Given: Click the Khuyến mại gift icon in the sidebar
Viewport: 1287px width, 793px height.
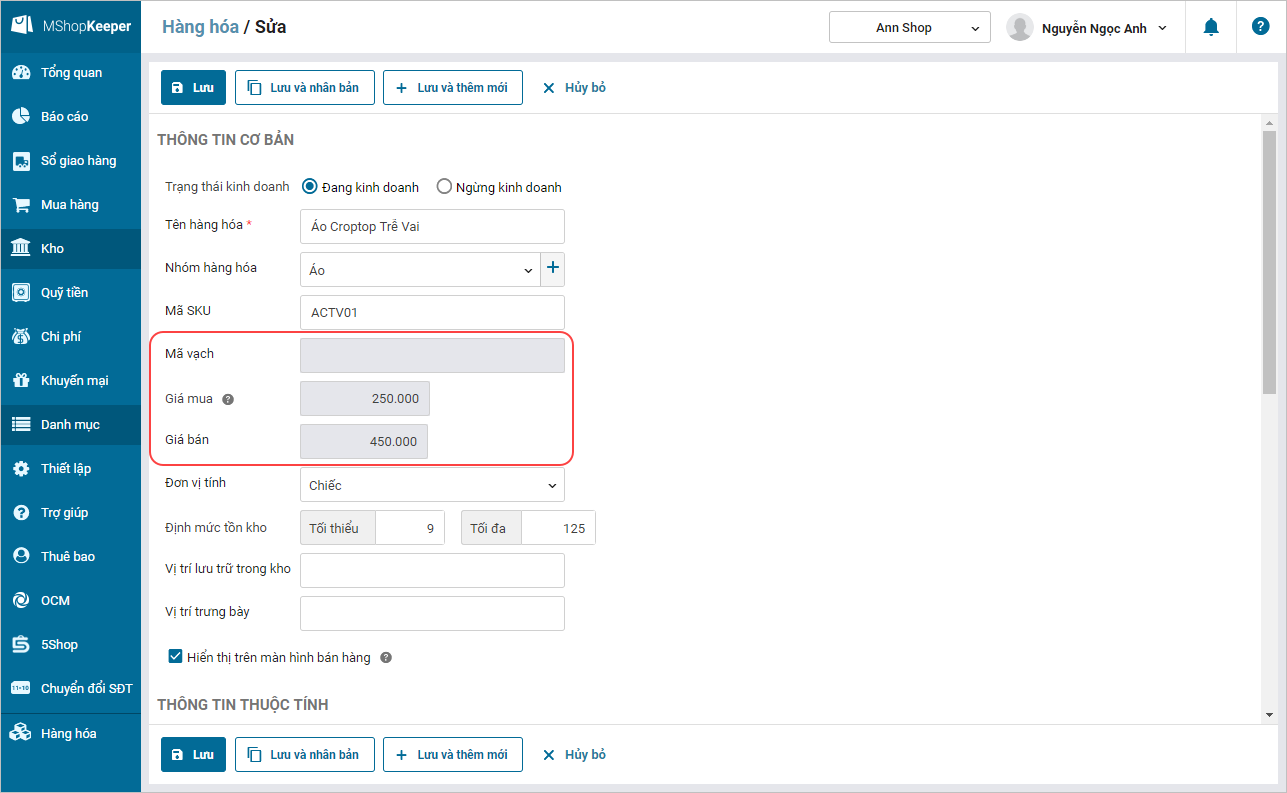Looking at the screenshot, I should coord(21,381).
